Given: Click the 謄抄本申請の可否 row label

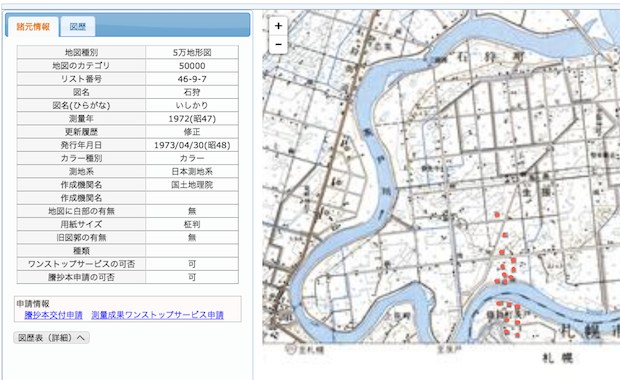Looking at the screenshot, I should (81, 277).
